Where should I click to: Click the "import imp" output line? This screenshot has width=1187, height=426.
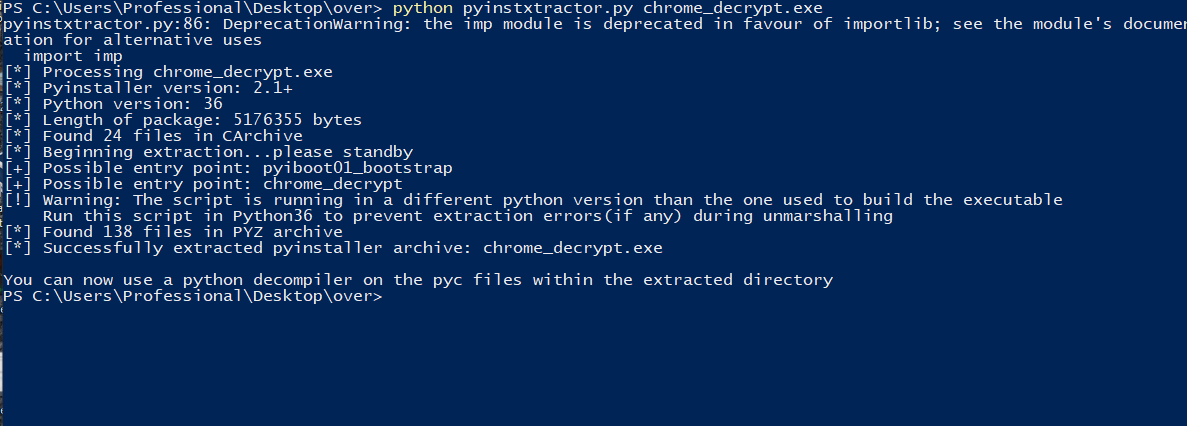tap(72, 56)
